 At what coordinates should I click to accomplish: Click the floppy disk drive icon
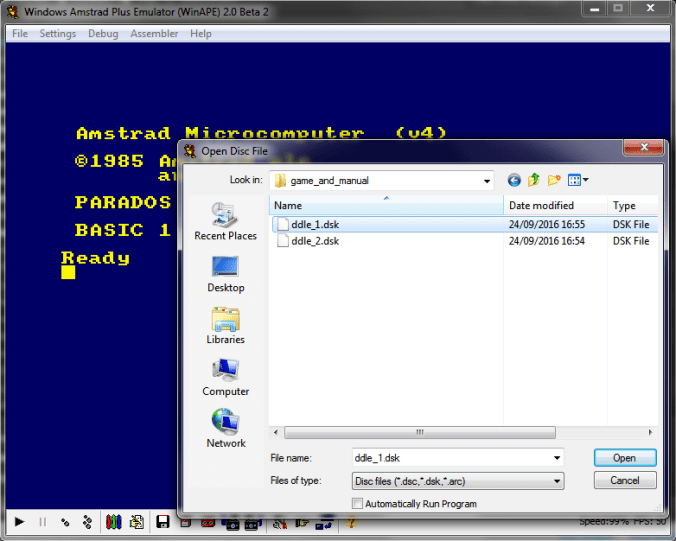coord(163,522)
